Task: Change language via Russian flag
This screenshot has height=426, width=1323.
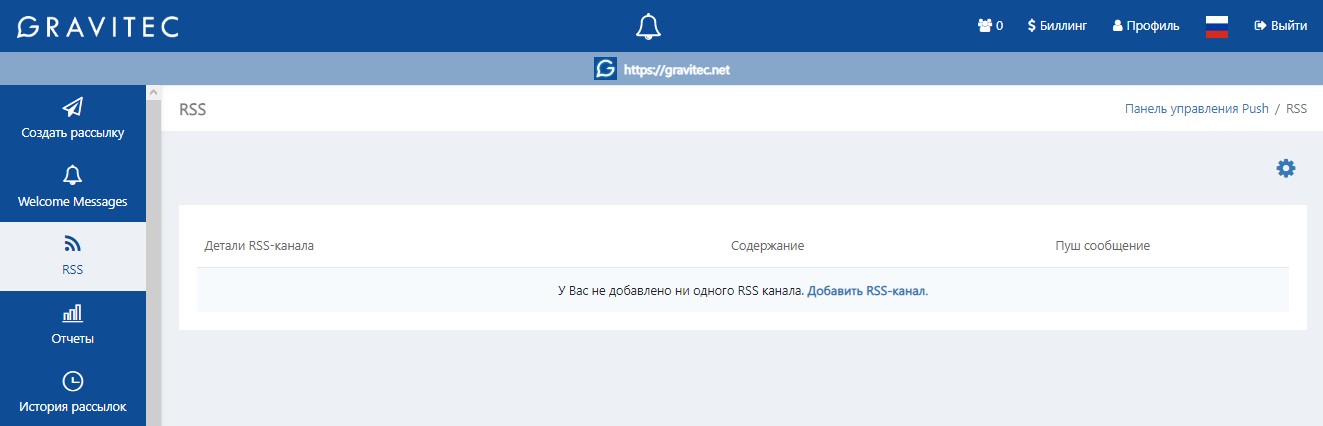Action: click(x=1216, y=26)
